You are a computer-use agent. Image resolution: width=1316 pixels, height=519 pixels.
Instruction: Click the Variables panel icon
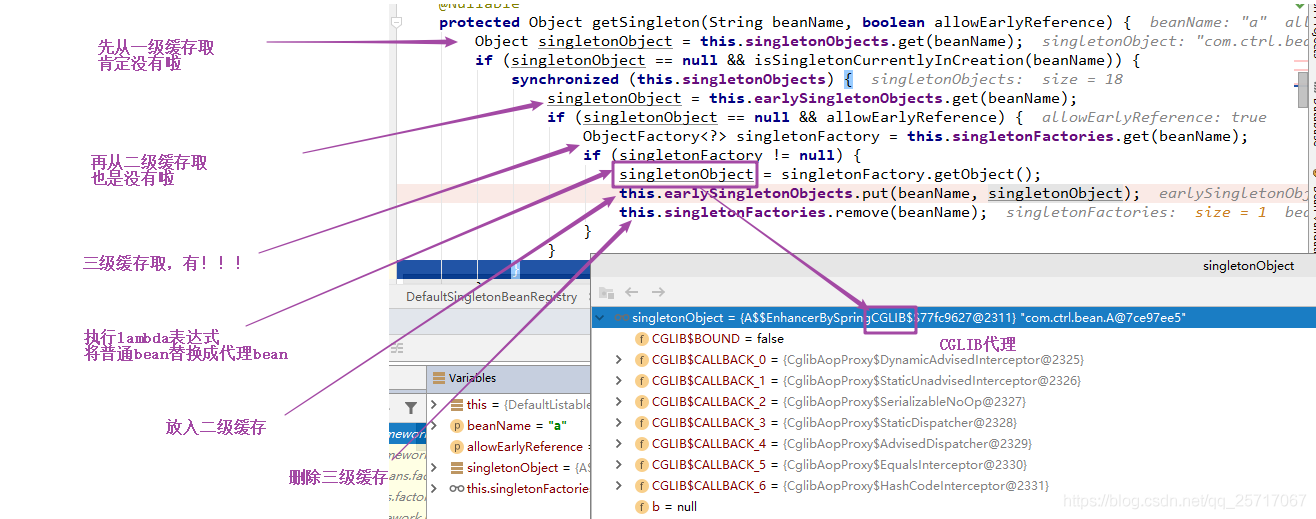tap(439, 378)
